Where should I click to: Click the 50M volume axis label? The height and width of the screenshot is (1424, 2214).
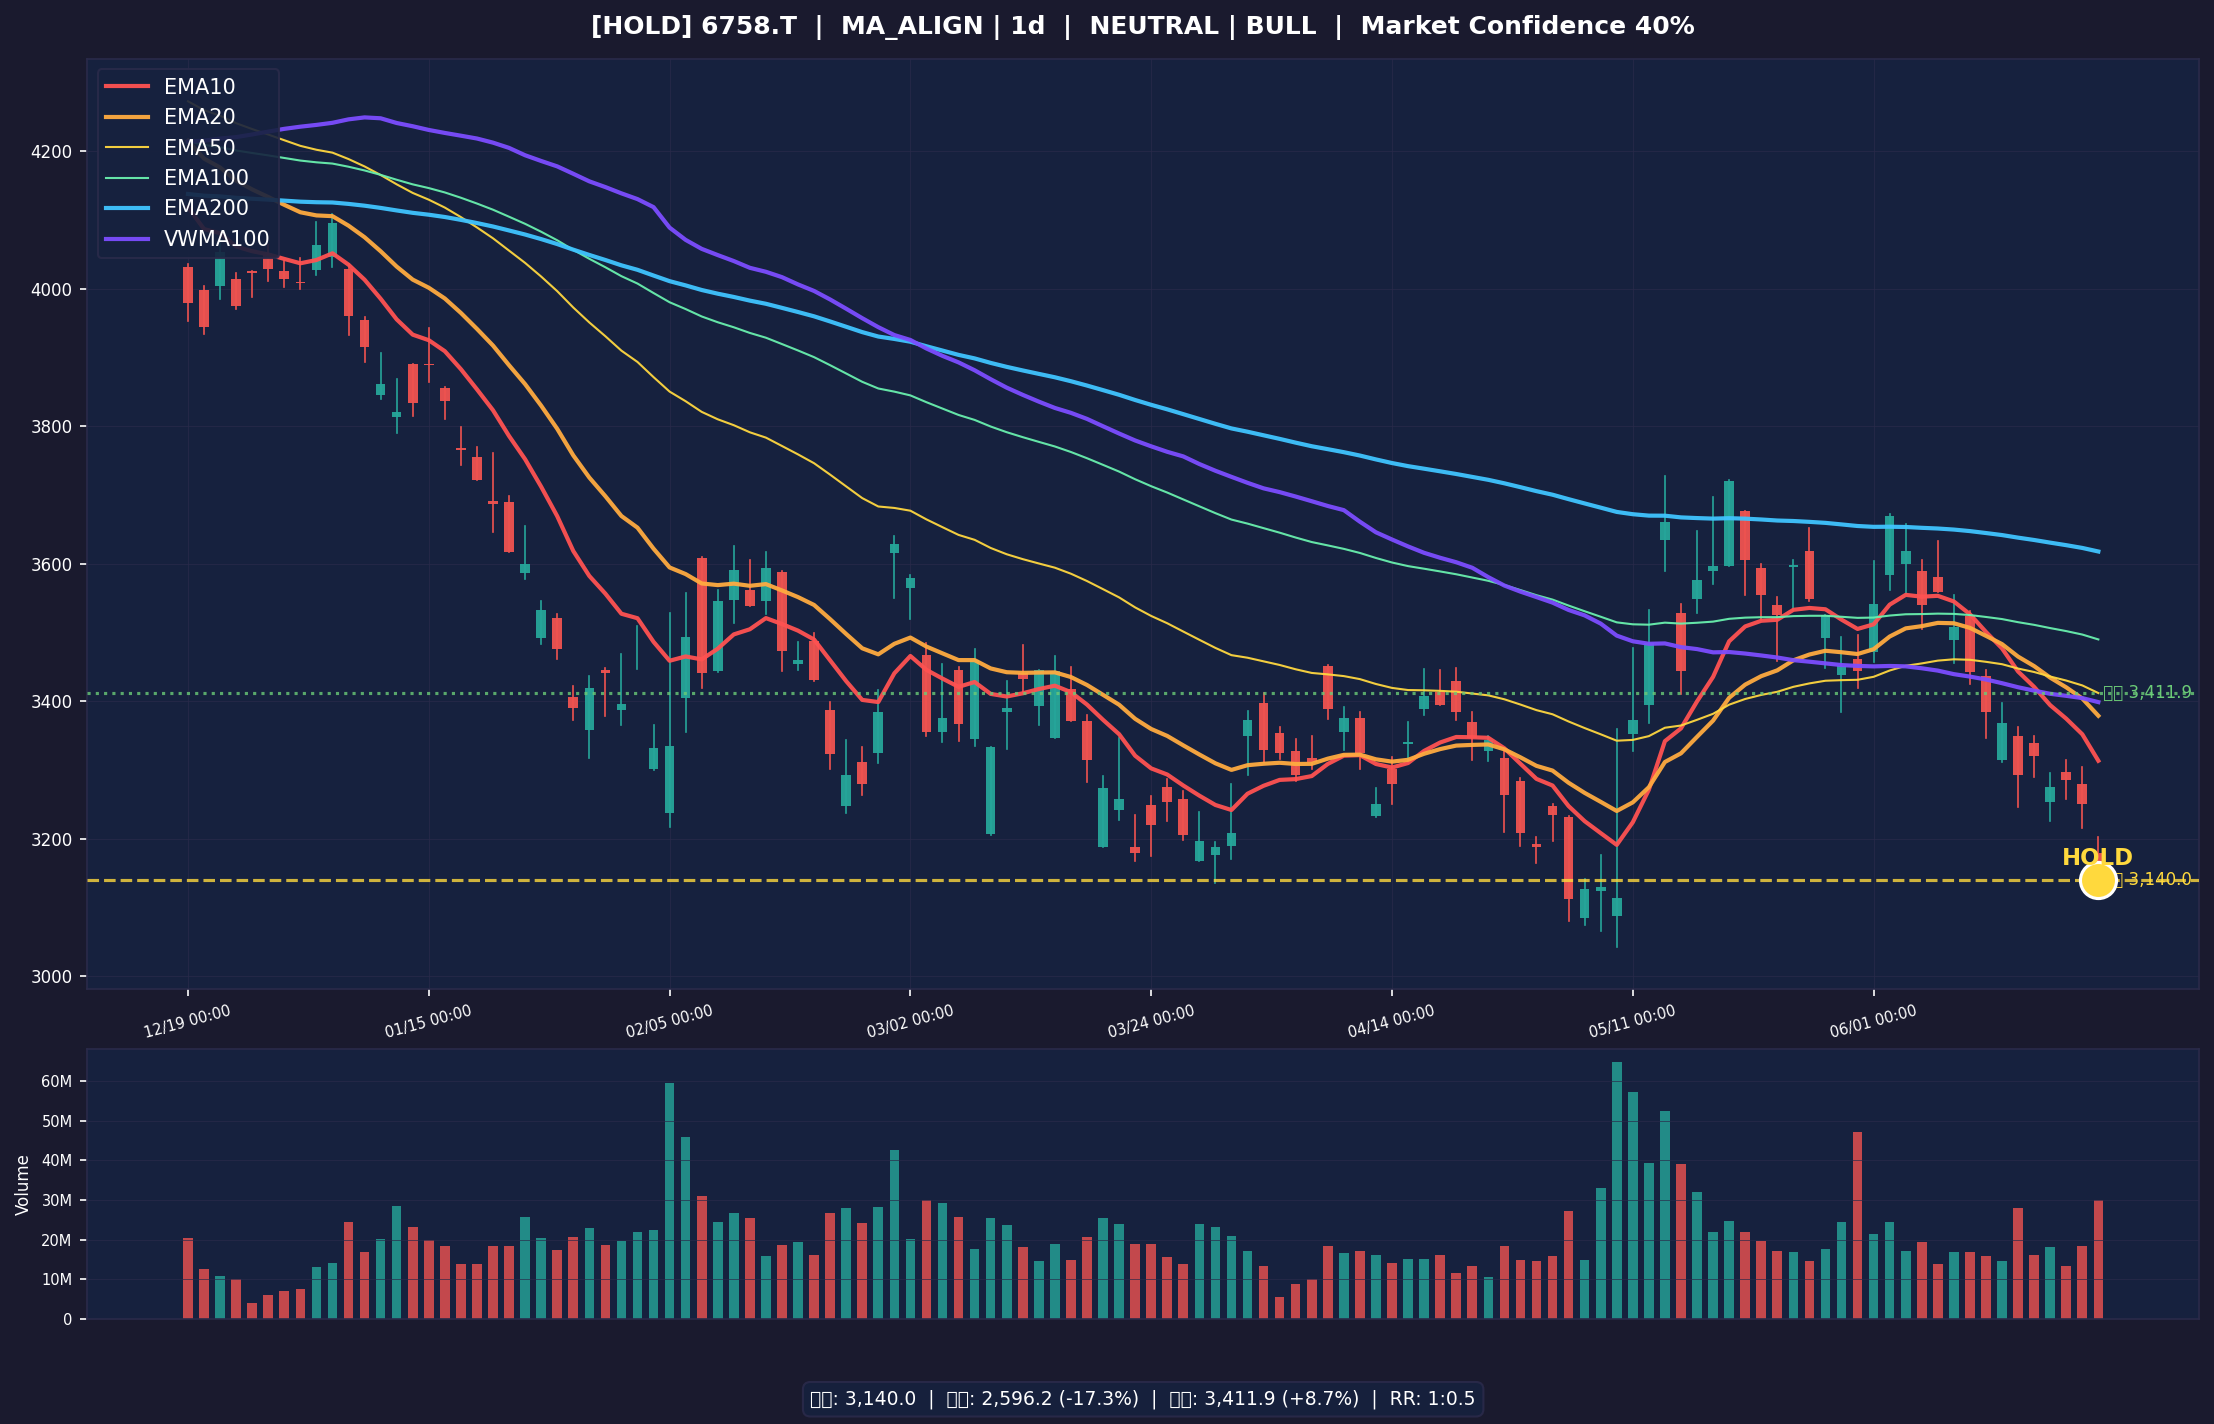(59, 1122)
